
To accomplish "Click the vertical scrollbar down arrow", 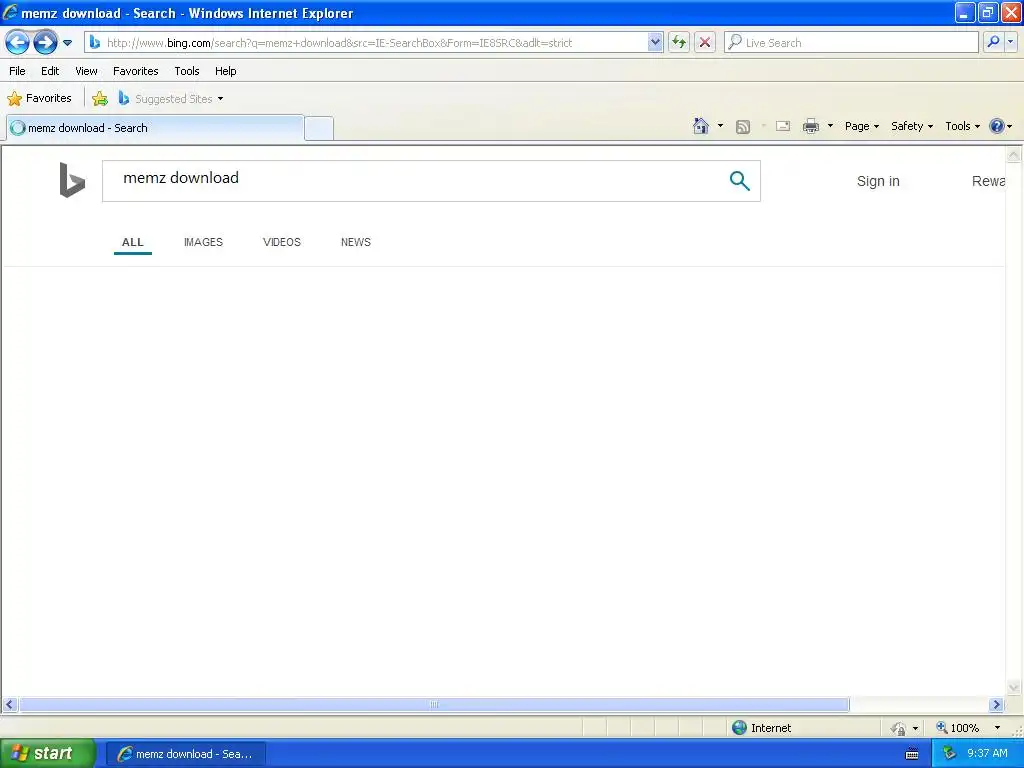I will [1014, 687].
